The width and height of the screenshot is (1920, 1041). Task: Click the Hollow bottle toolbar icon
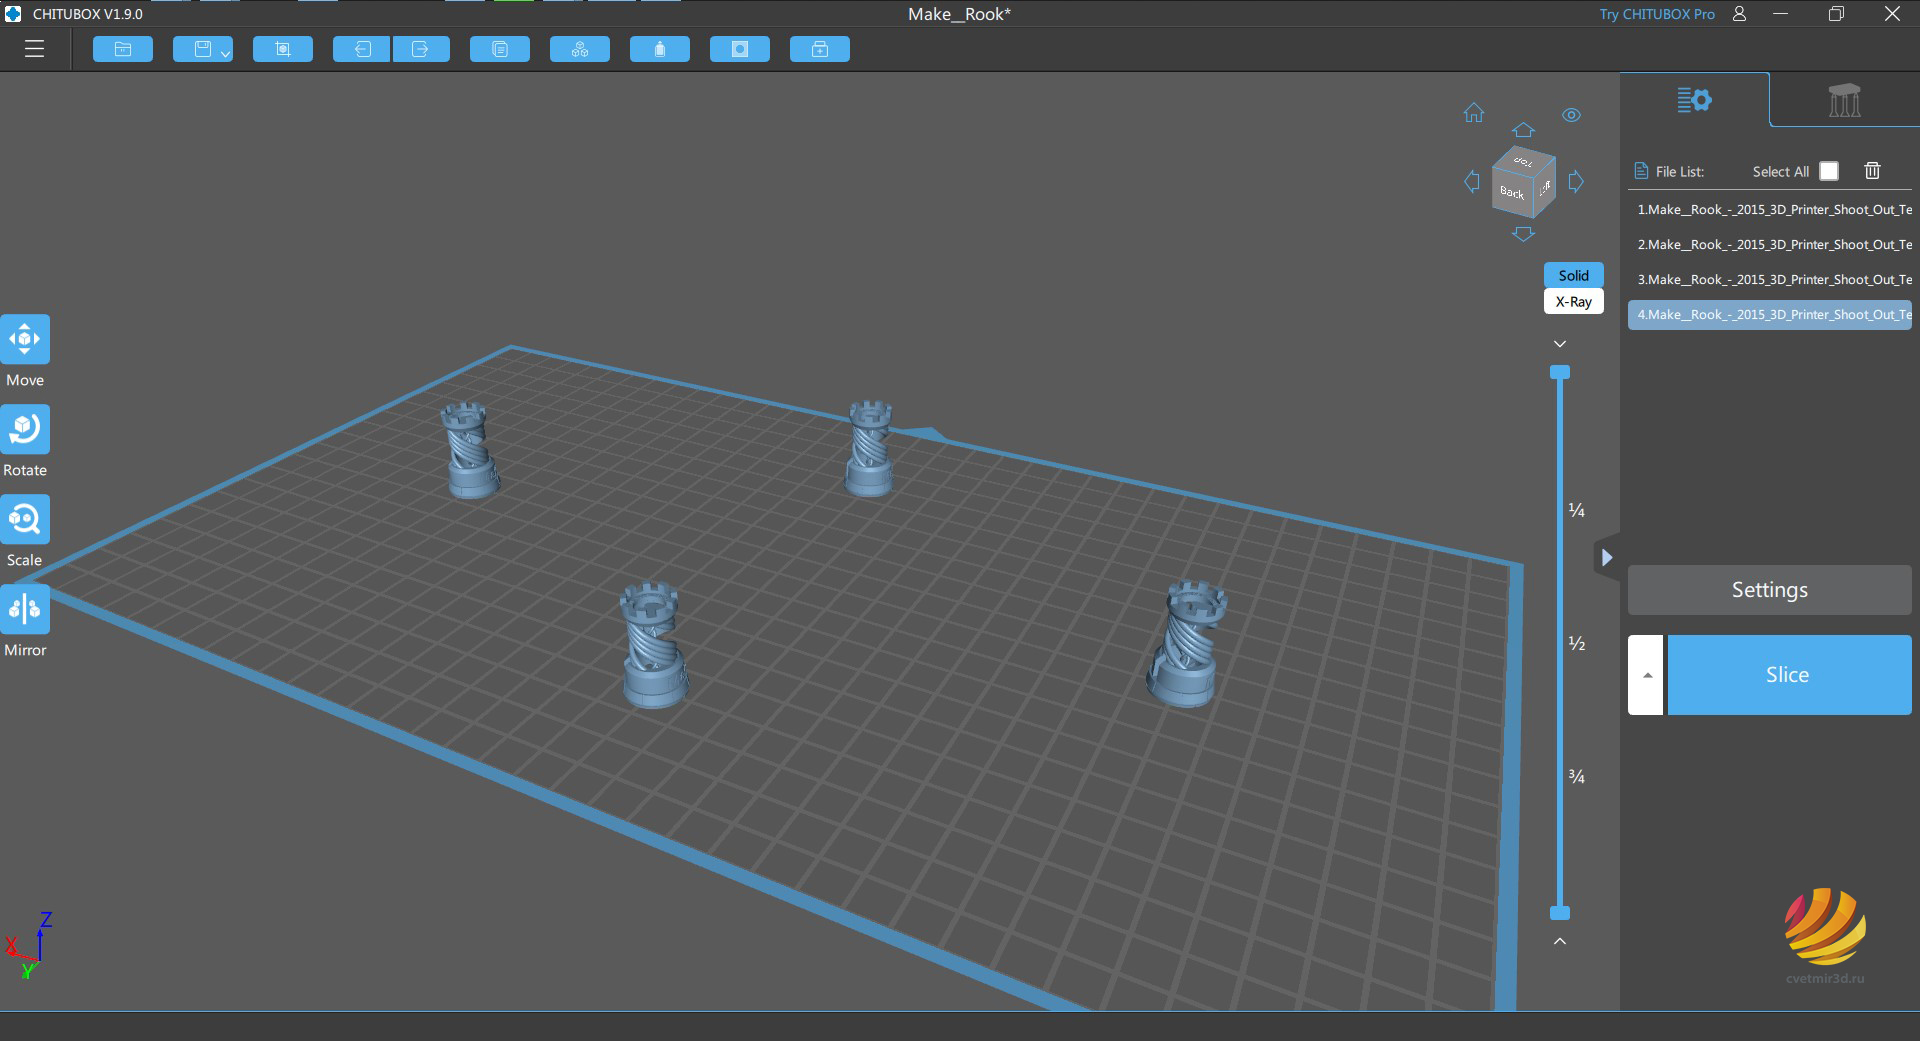660,49
